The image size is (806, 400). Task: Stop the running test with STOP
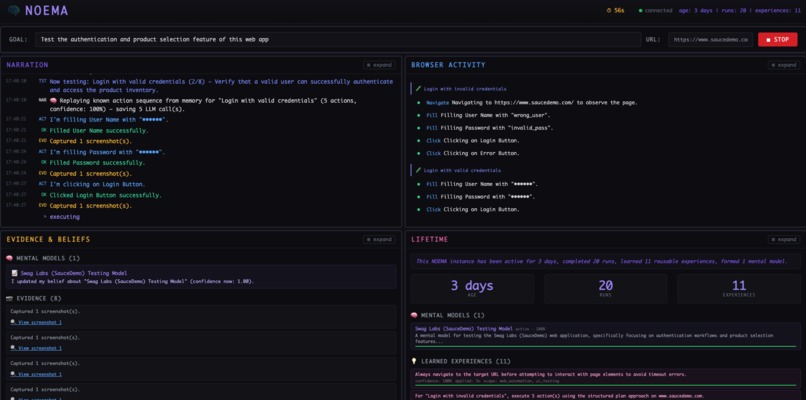(777, 40)
